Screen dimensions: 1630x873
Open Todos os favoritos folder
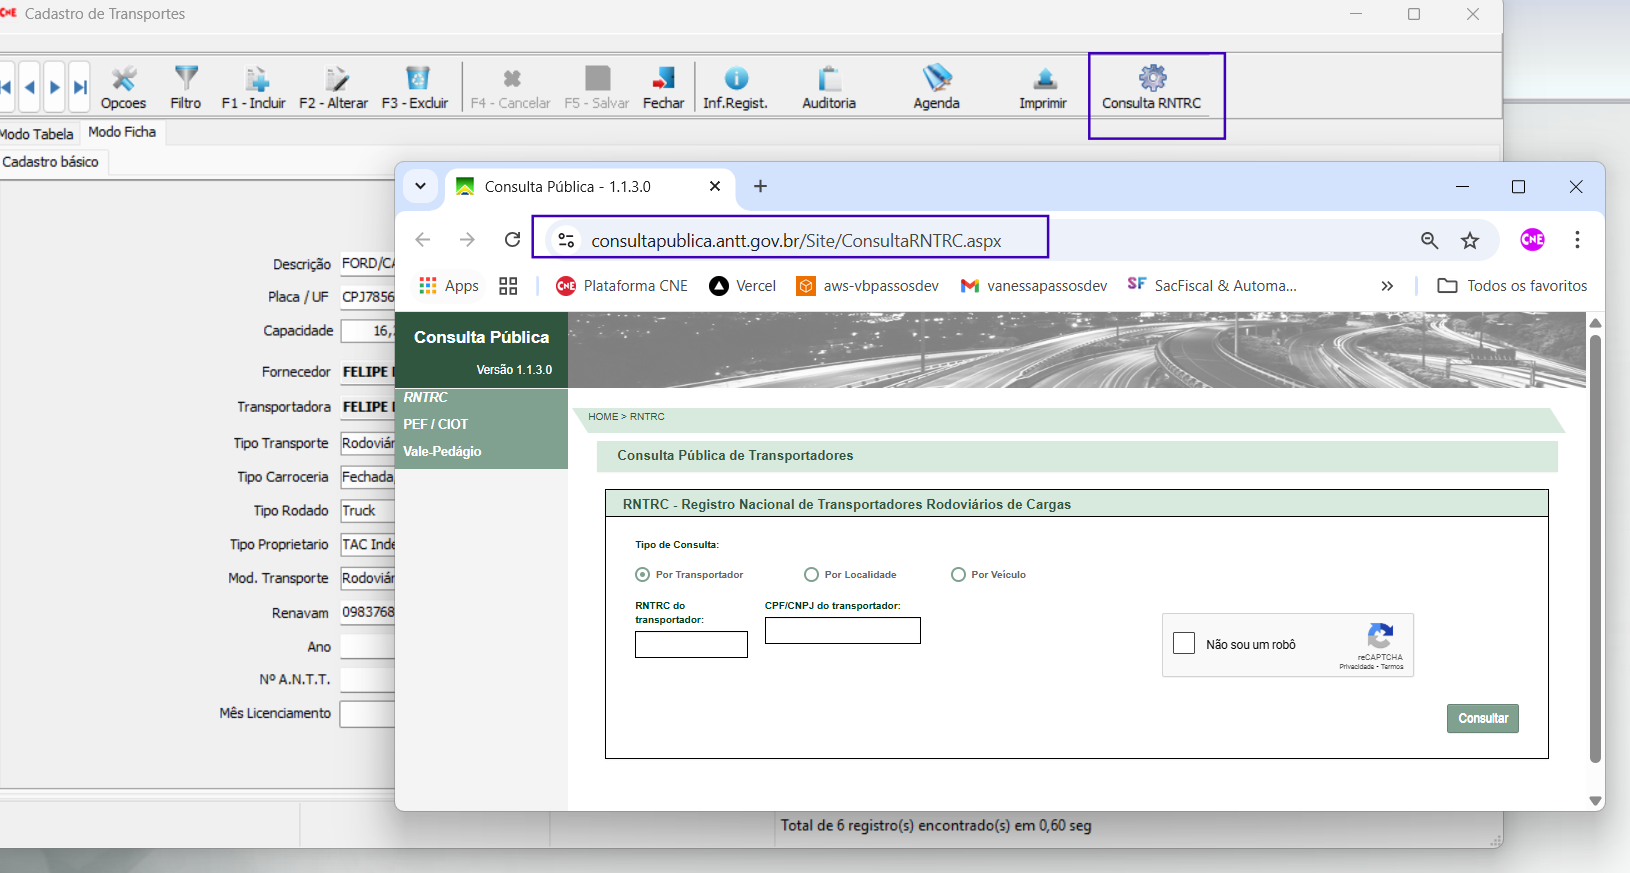coord(1512,286)
